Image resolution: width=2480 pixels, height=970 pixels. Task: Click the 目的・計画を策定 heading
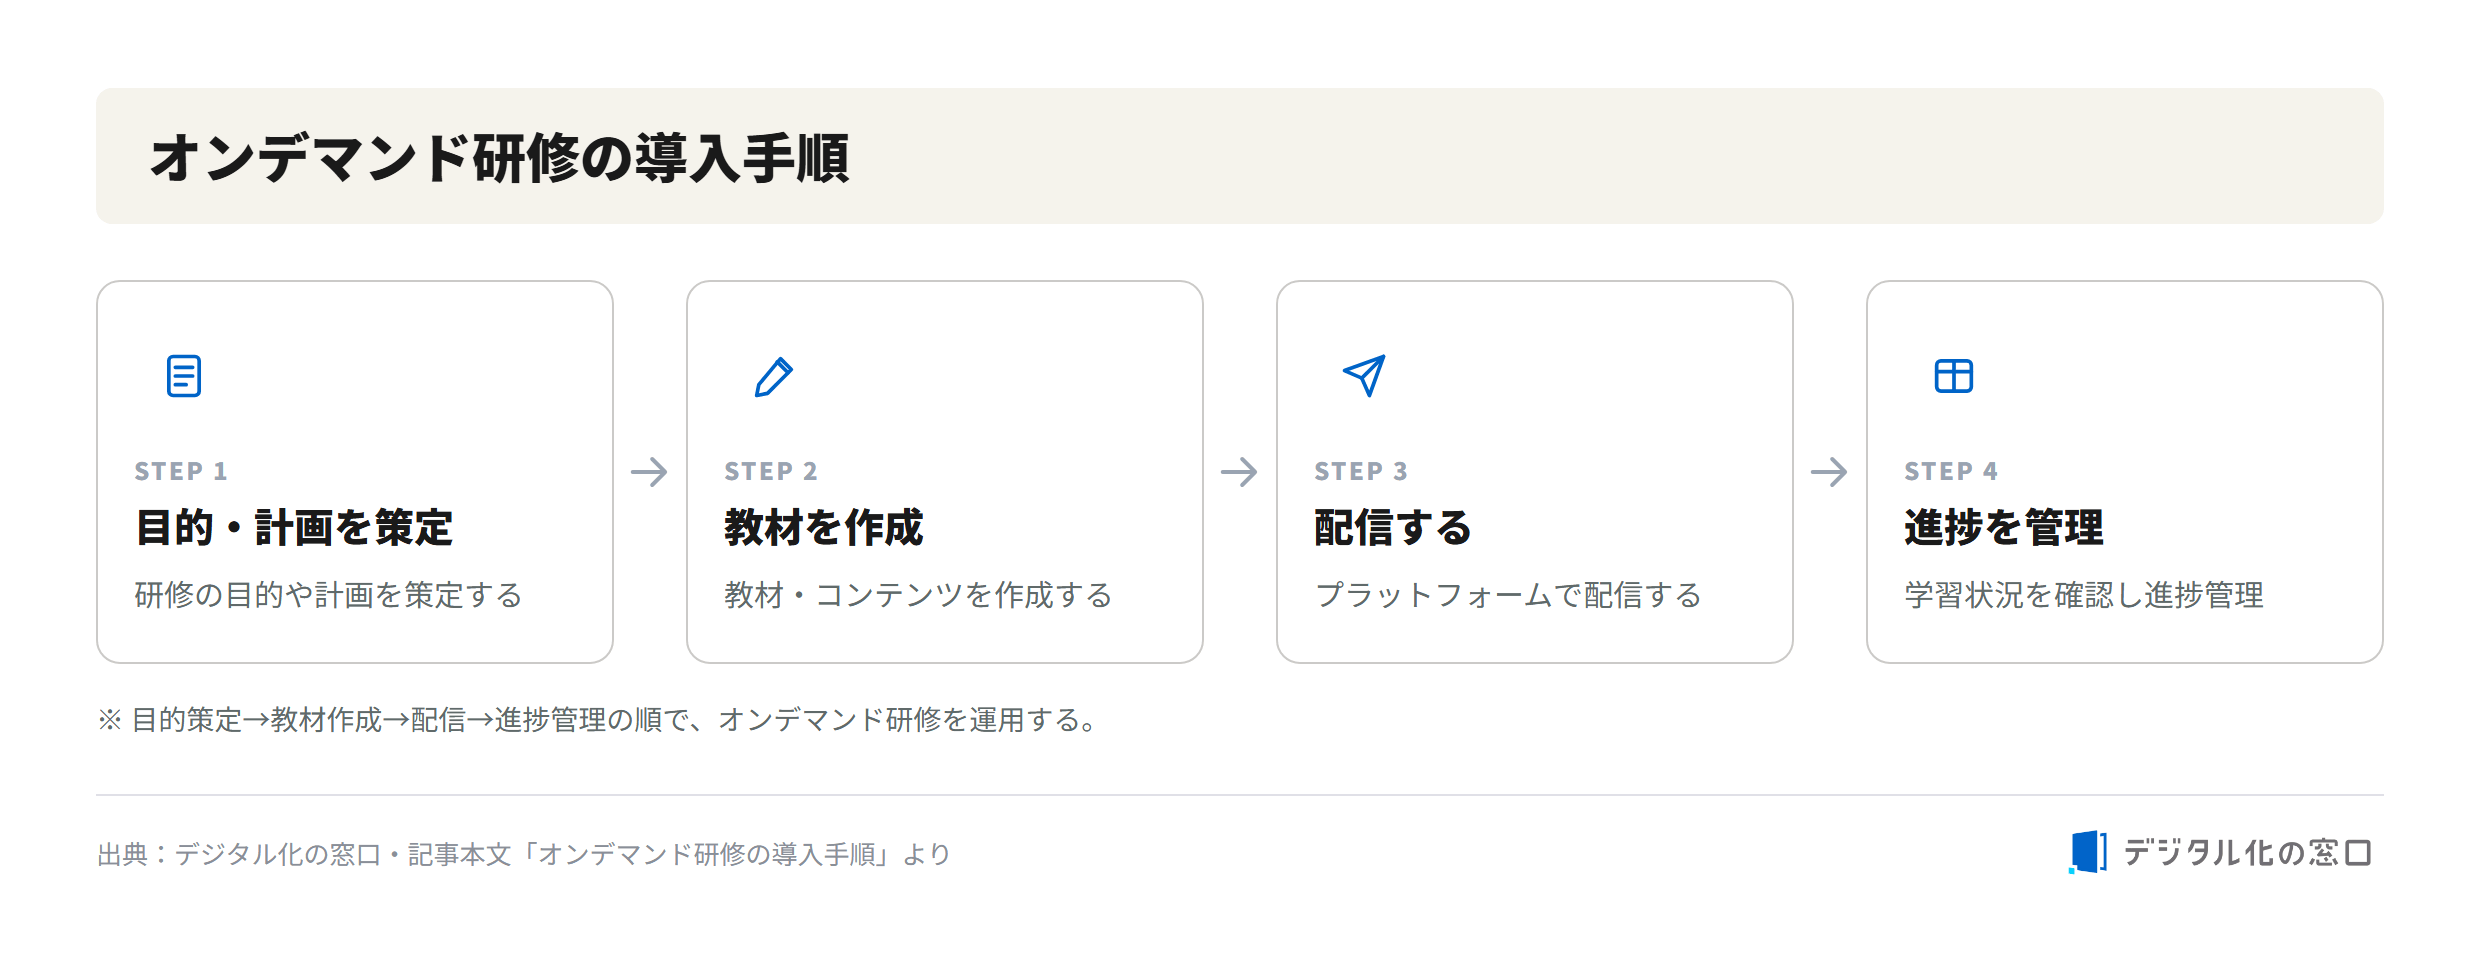[x=294, y=528]
